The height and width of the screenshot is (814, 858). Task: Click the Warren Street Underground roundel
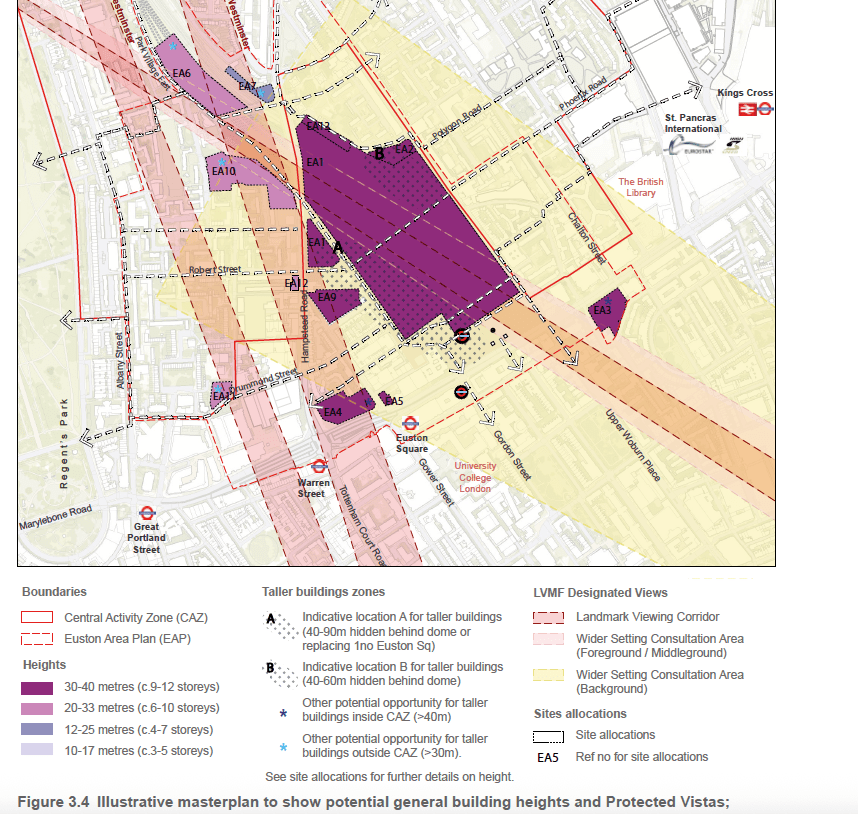[319, 466]
